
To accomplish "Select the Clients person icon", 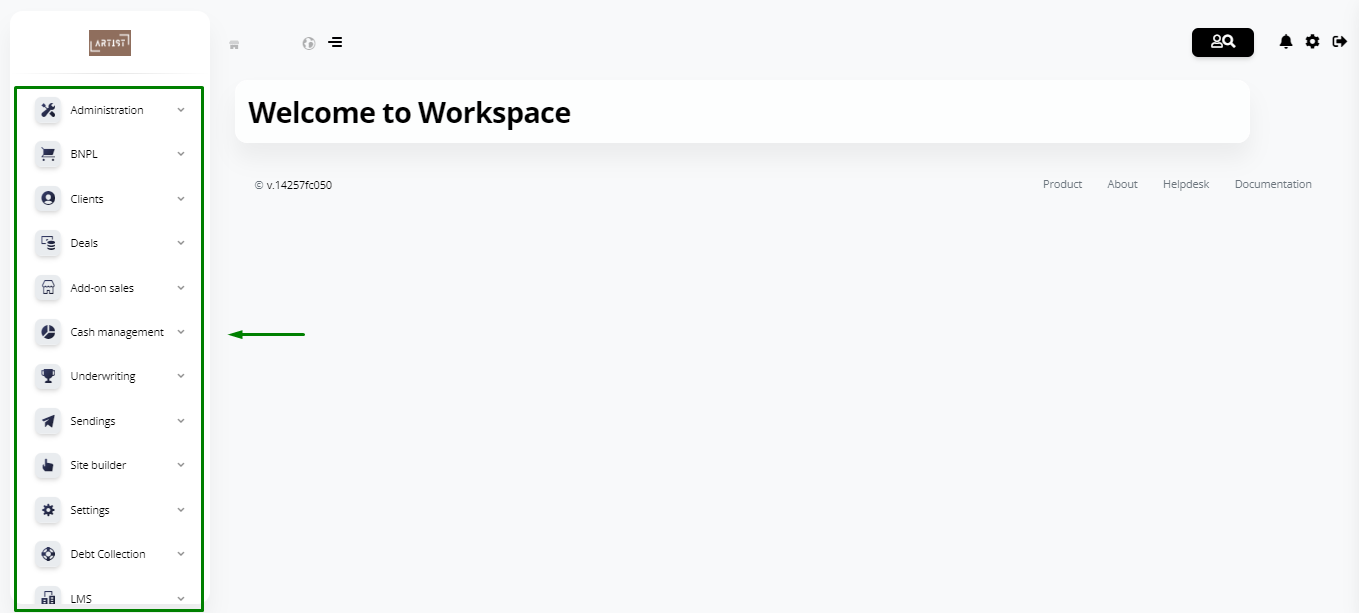I will 48,199.
